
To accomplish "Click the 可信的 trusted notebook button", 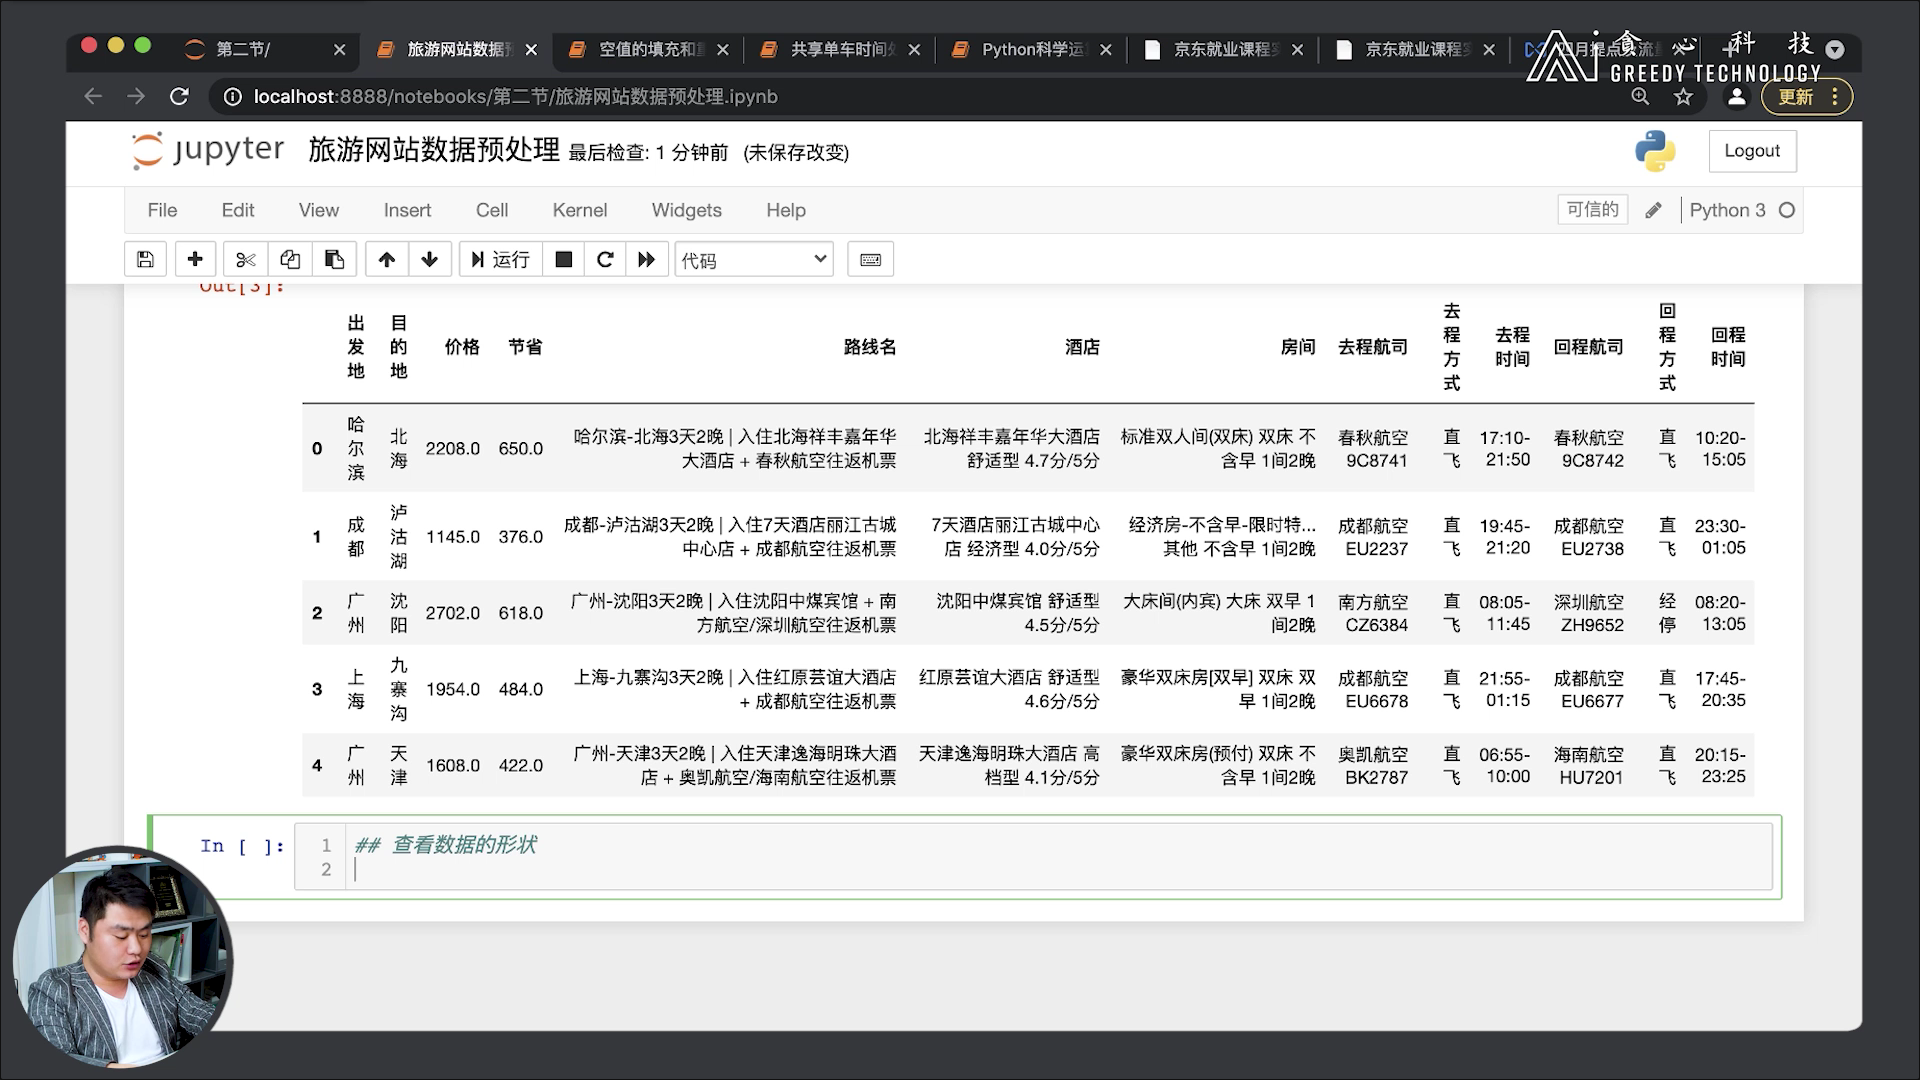I will 1592,210.
